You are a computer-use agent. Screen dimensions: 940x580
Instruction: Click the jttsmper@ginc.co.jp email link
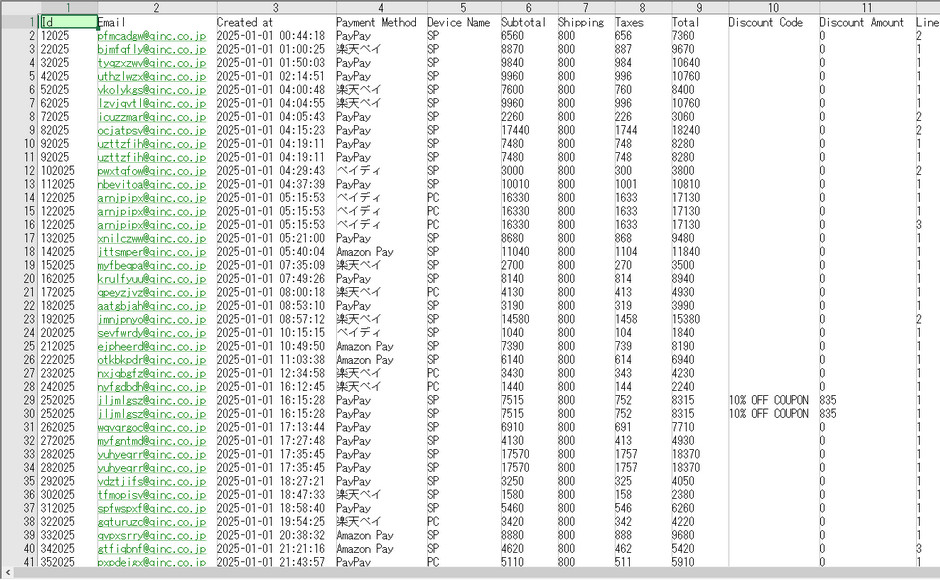pos(151,253)
